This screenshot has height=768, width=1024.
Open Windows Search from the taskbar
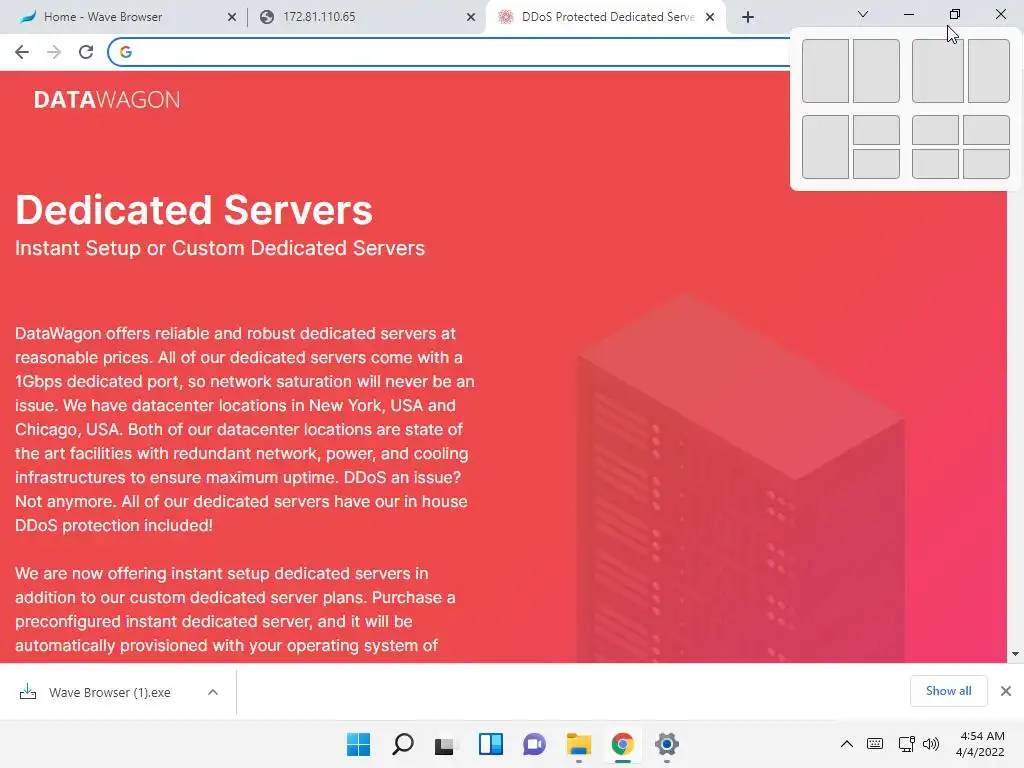pos(402,744)
